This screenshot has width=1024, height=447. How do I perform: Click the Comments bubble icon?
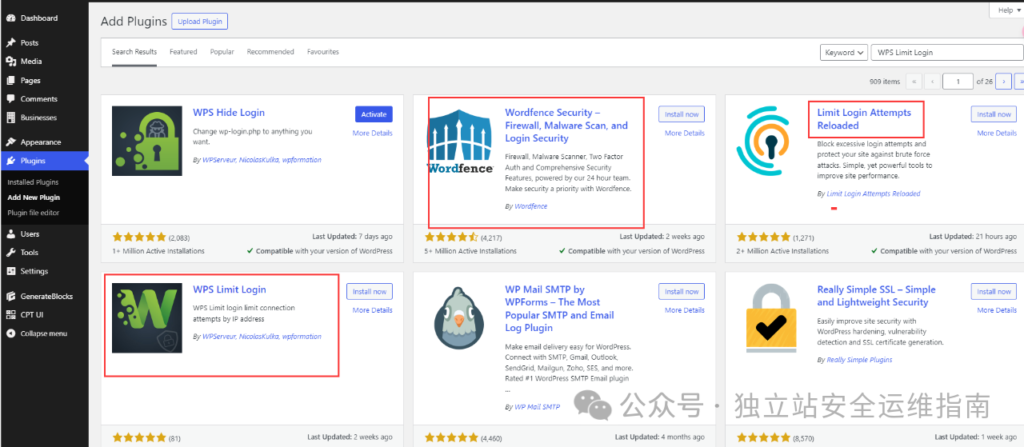[x=10, y=99]
